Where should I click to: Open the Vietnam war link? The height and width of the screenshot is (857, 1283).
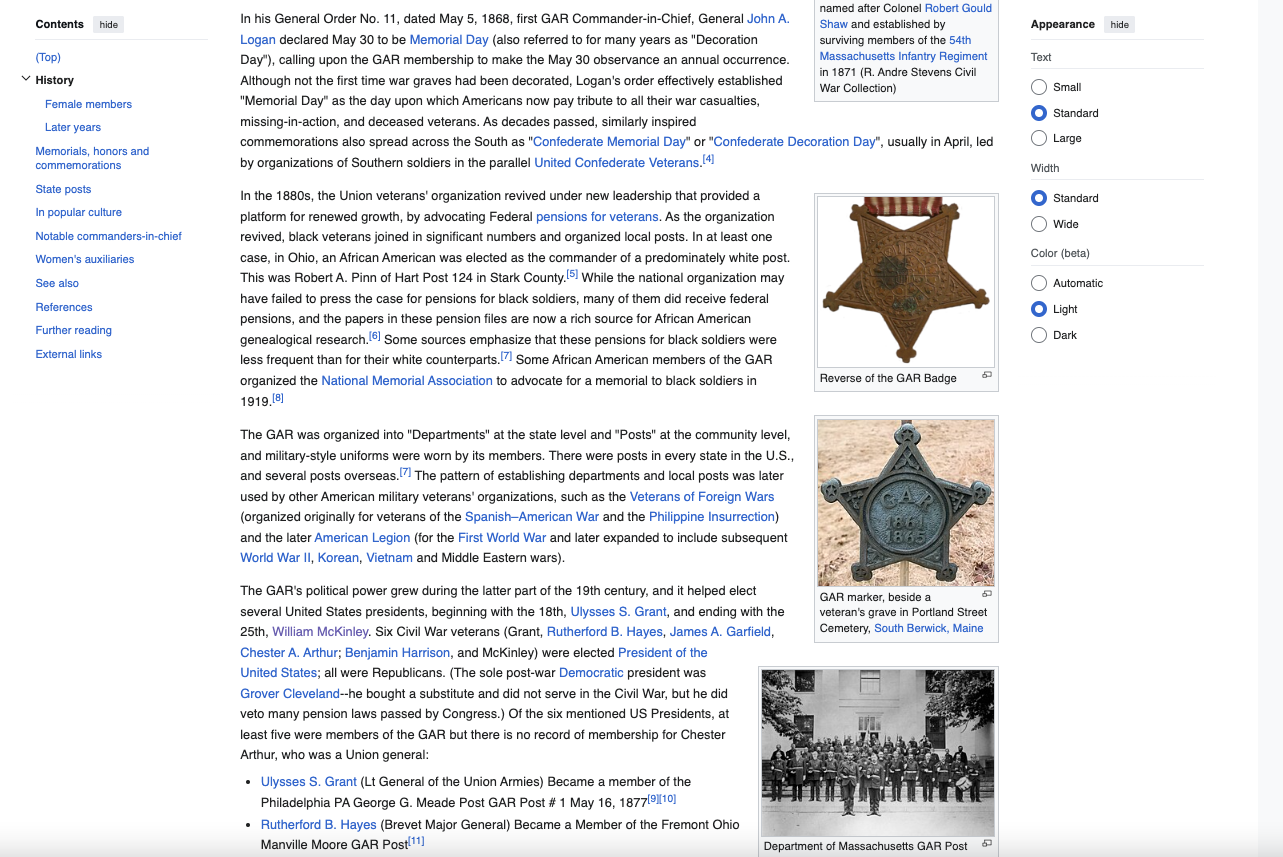click(389, 557)
